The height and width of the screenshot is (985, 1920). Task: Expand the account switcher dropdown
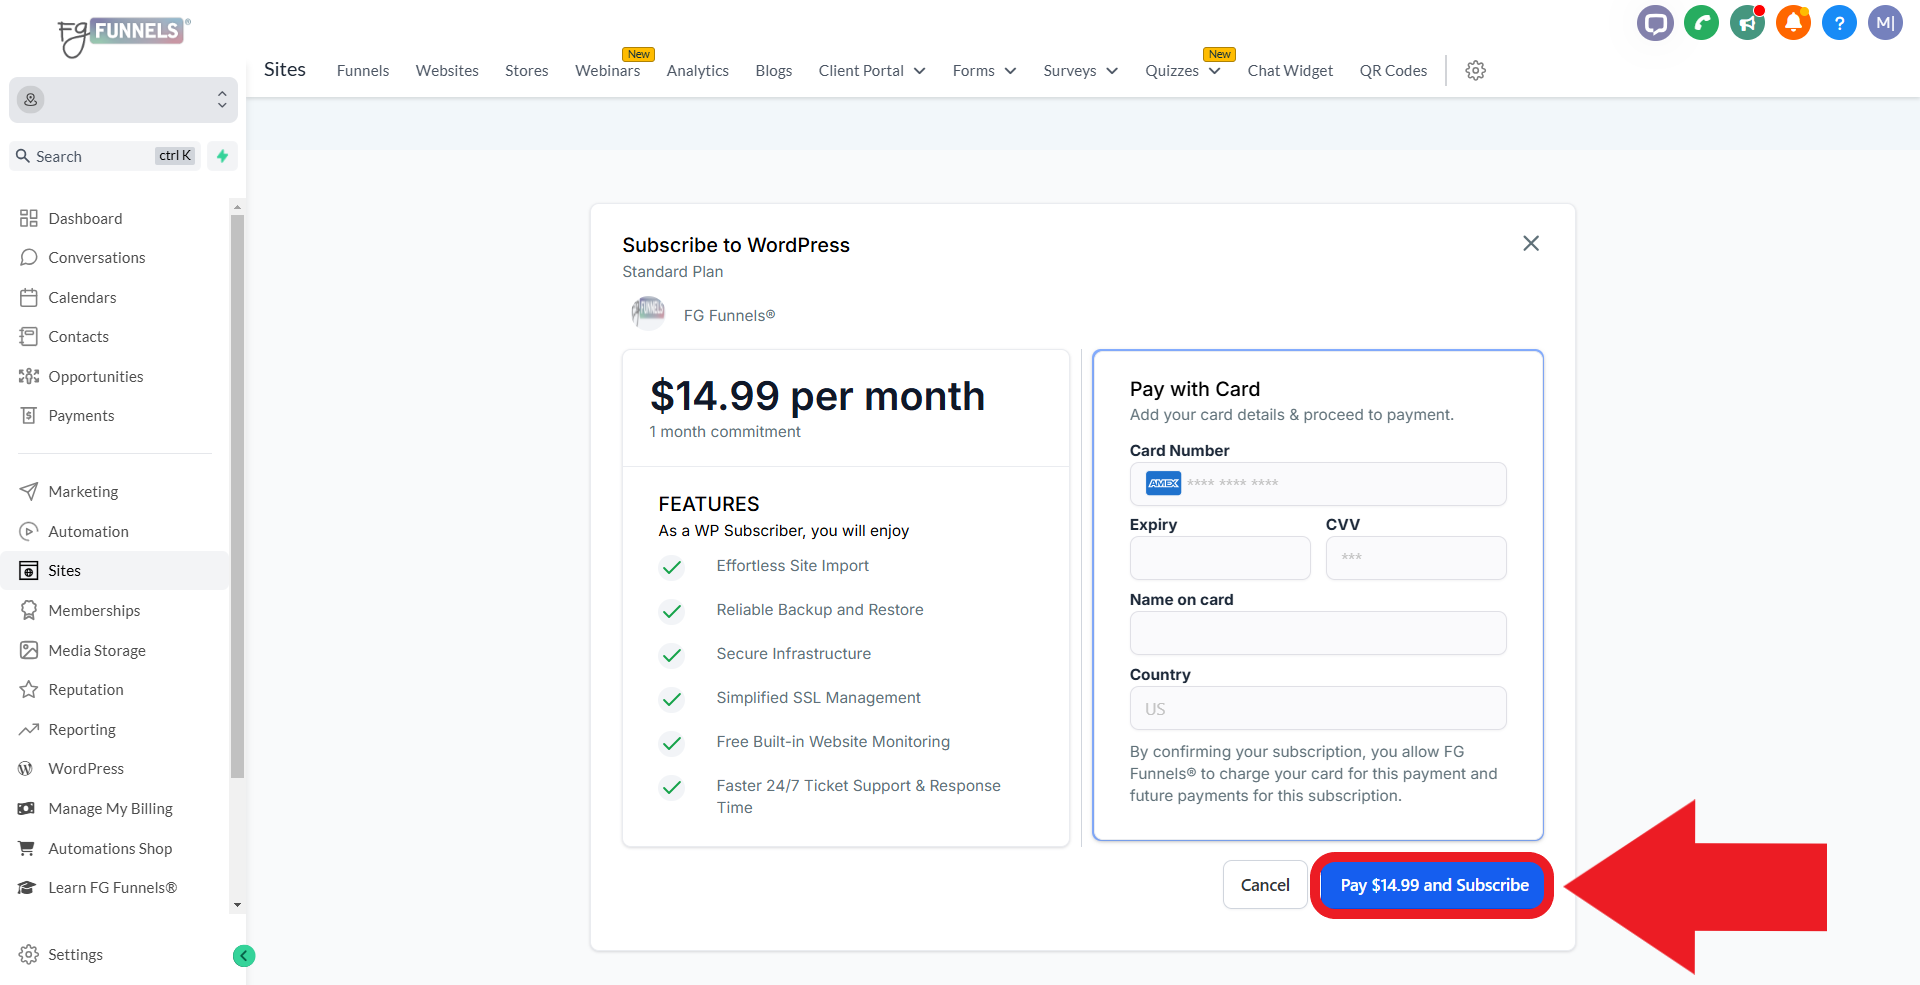[x=123, y=99]
